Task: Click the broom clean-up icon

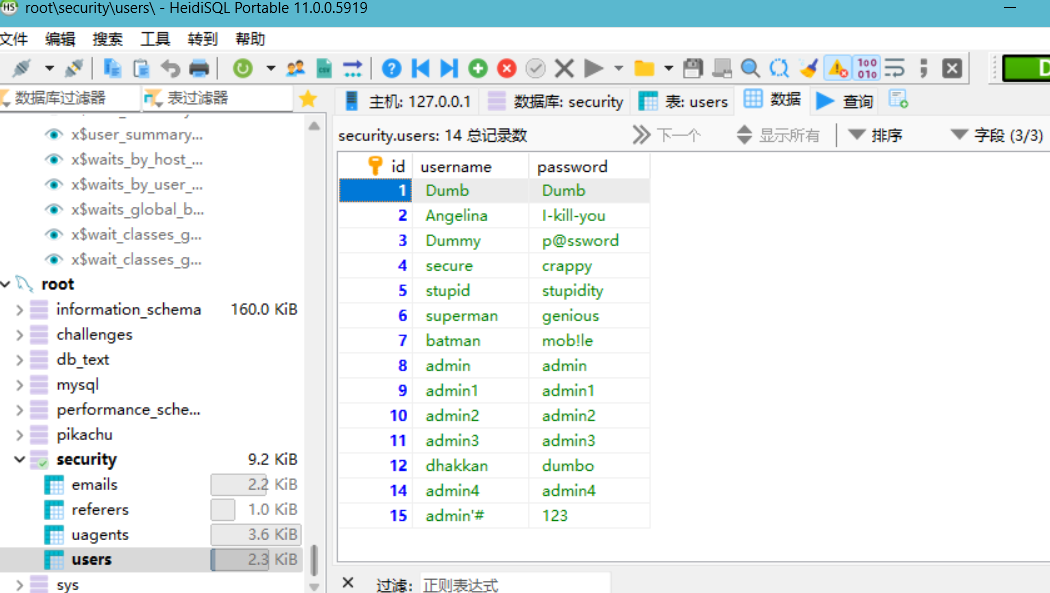Action: 808,68
